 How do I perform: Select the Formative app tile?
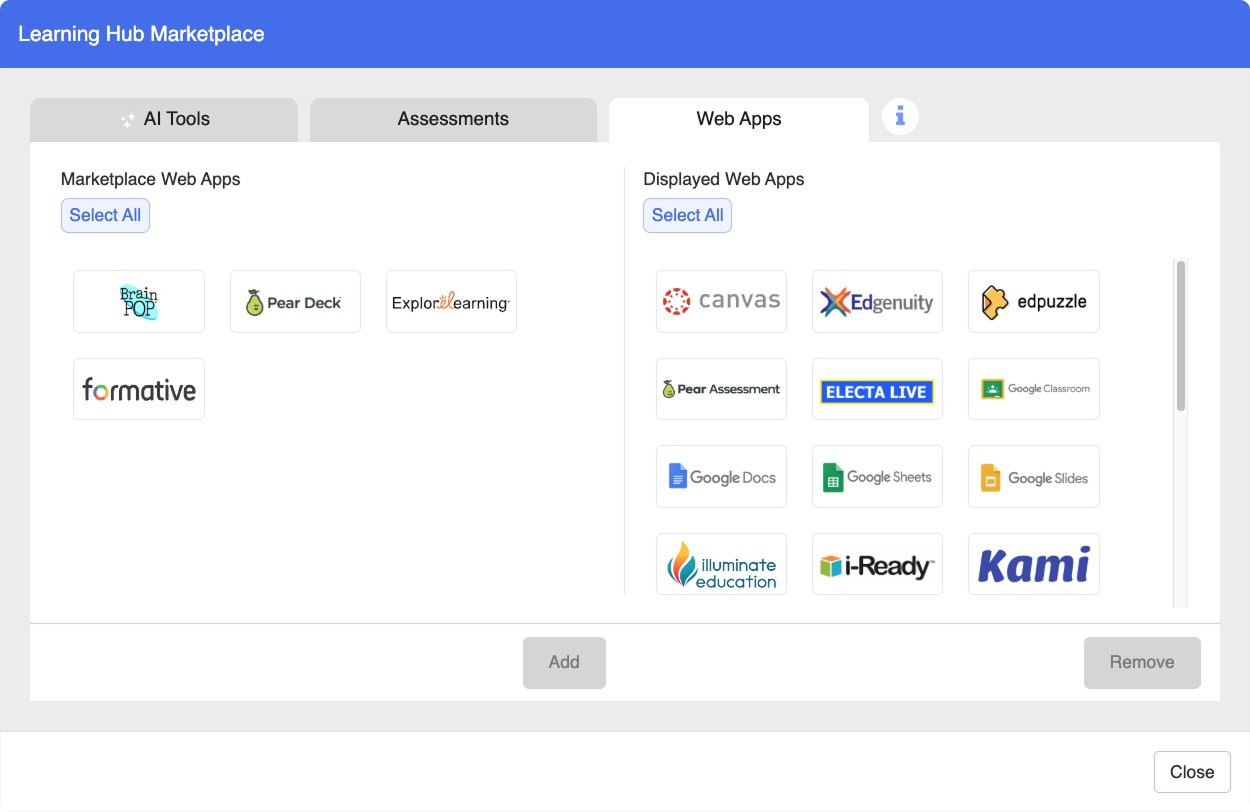point(139,389)
